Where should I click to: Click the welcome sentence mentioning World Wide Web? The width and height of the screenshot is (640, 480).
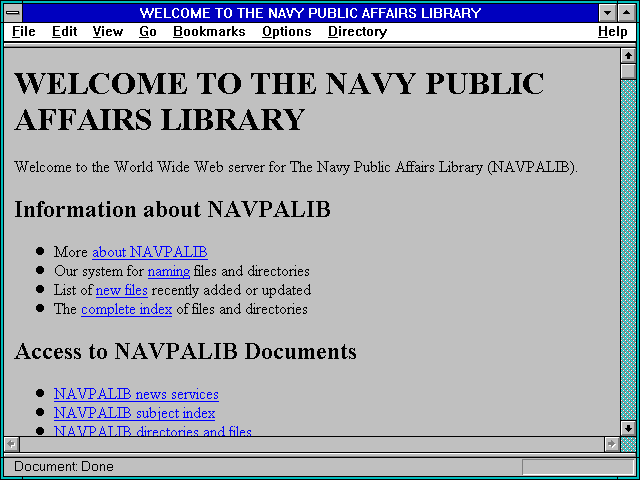coord(296,167)
